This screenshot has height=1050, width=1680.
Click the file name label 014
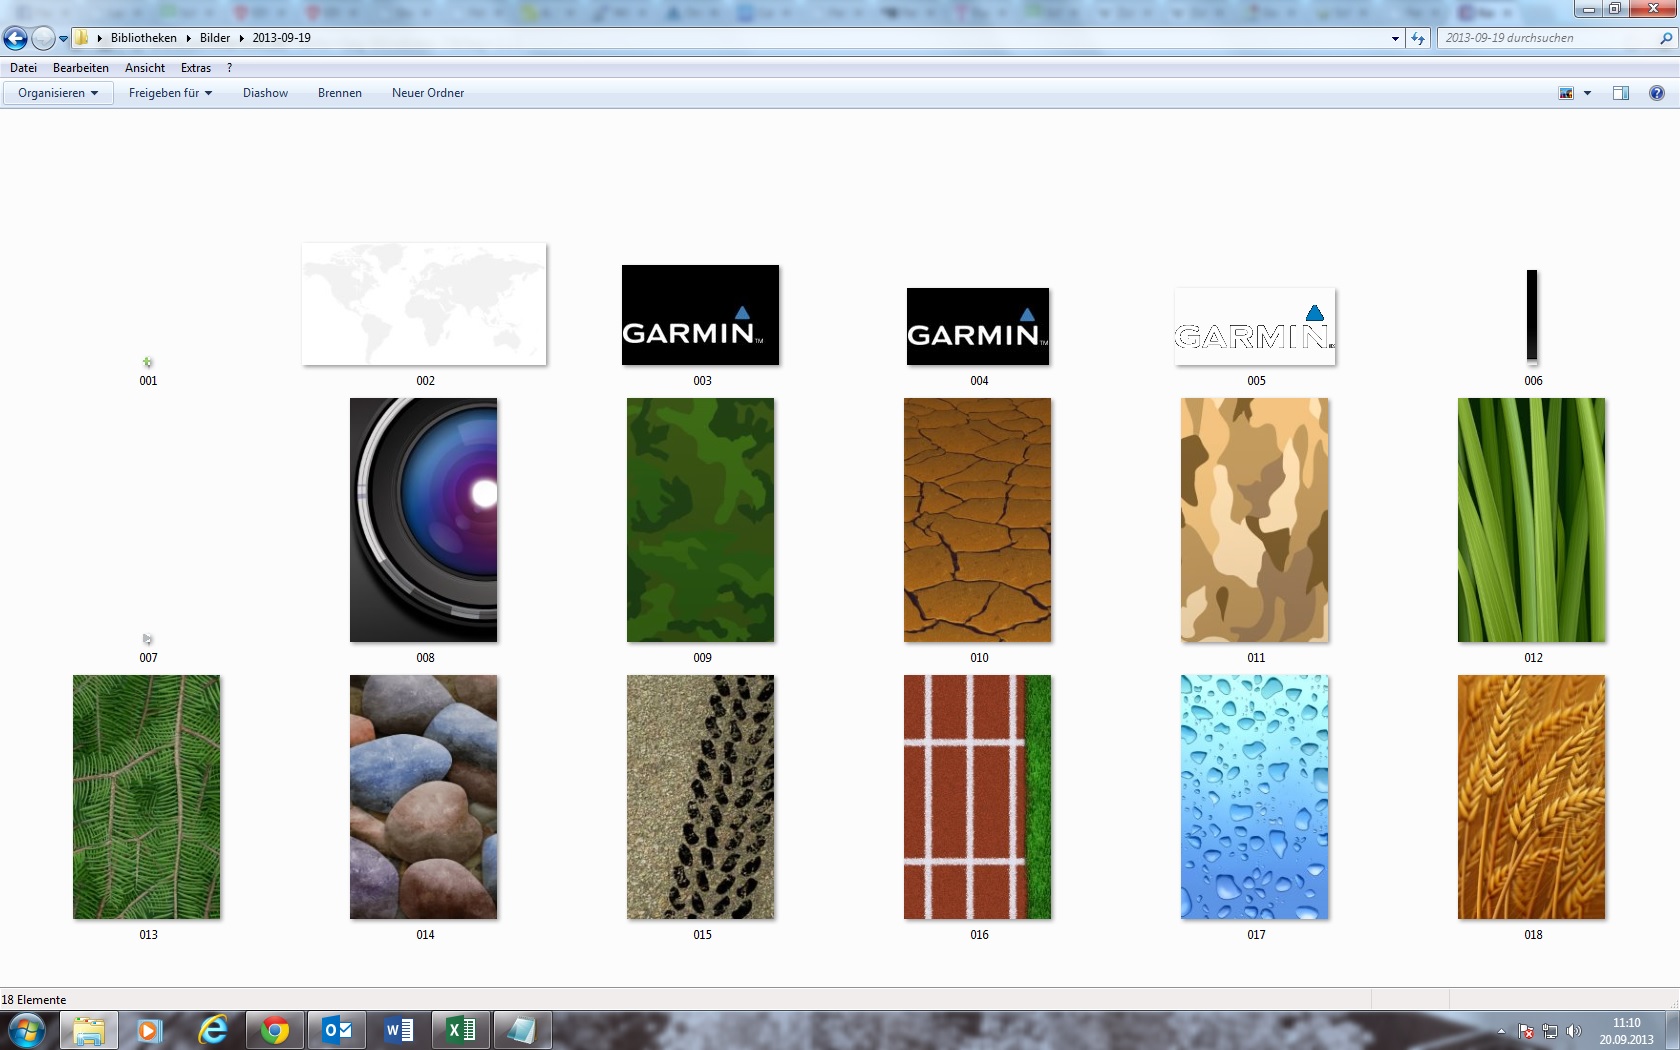tap(425, 935)
